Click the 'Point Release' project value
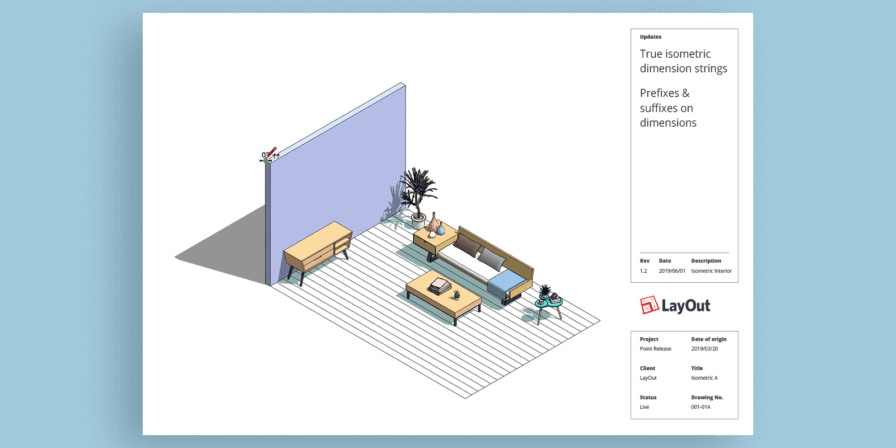 coord(654,349)
